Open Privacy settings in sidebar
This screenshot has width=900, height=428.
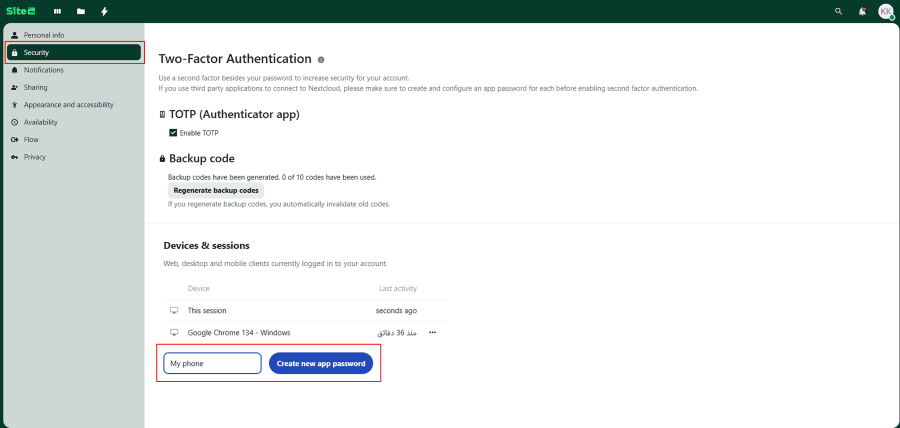(35, 157)
